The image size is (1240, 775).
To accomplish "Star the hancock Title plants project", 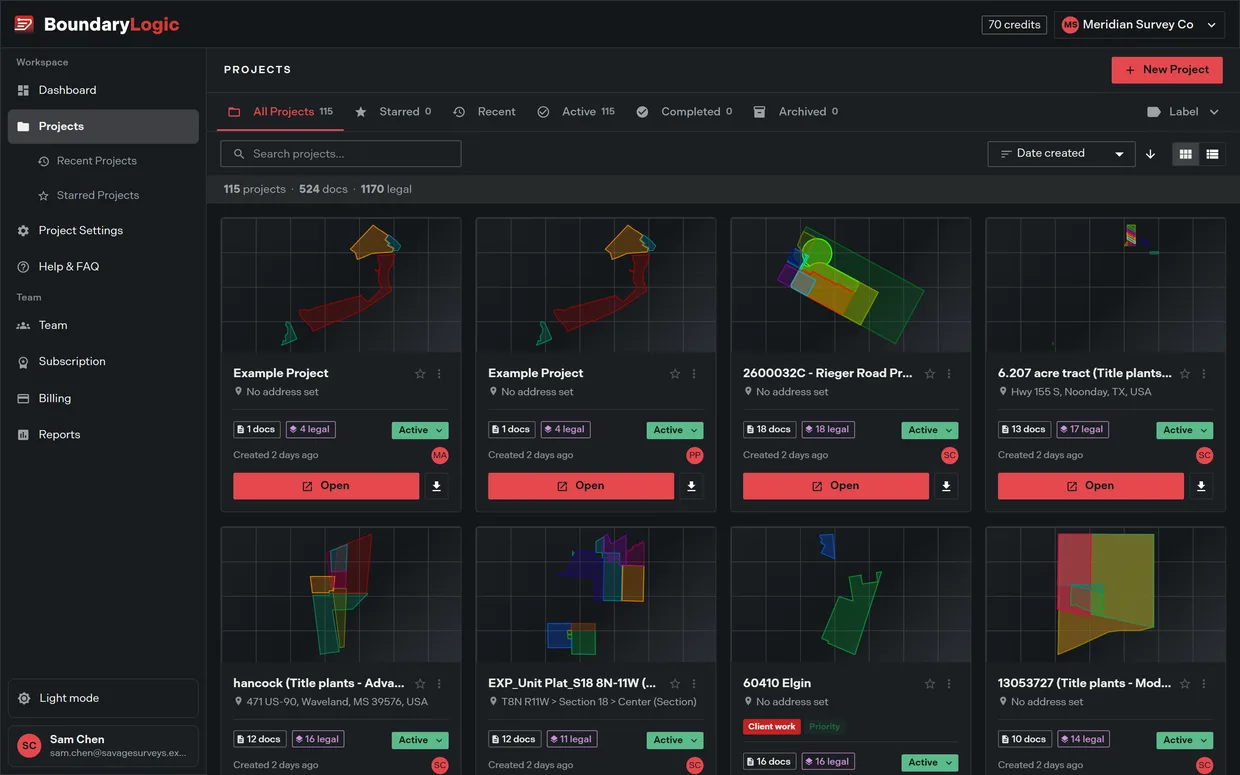I will coord(420,684).
